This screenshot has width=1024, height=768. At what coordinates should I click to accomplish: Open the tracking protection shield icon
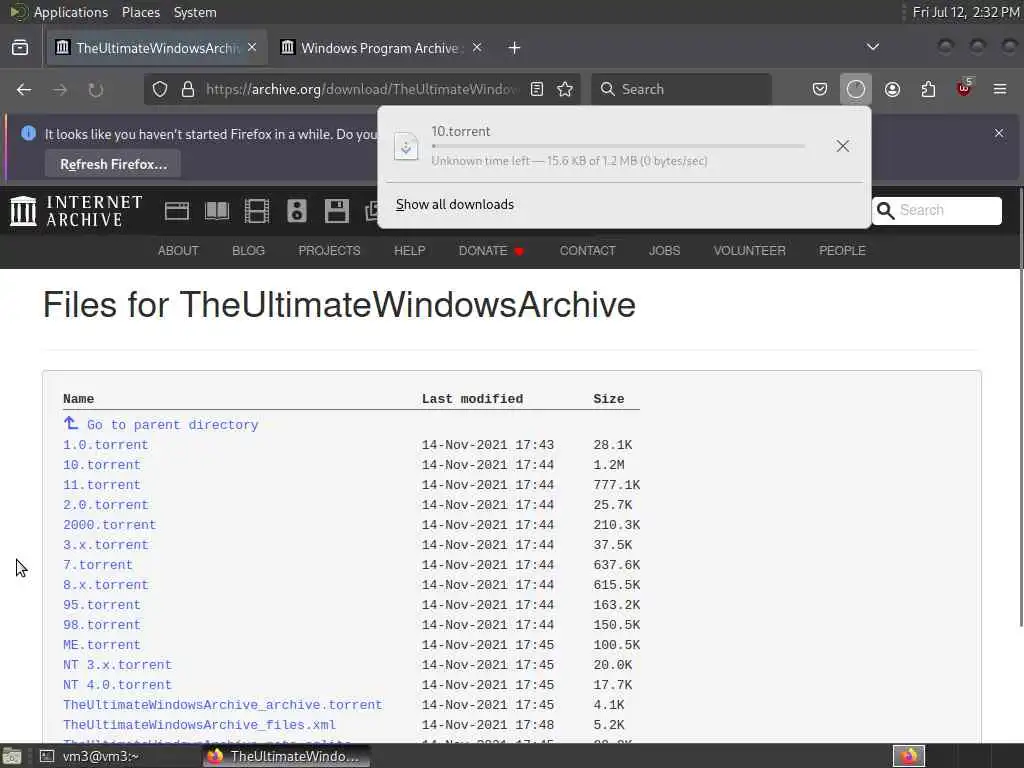160,89
